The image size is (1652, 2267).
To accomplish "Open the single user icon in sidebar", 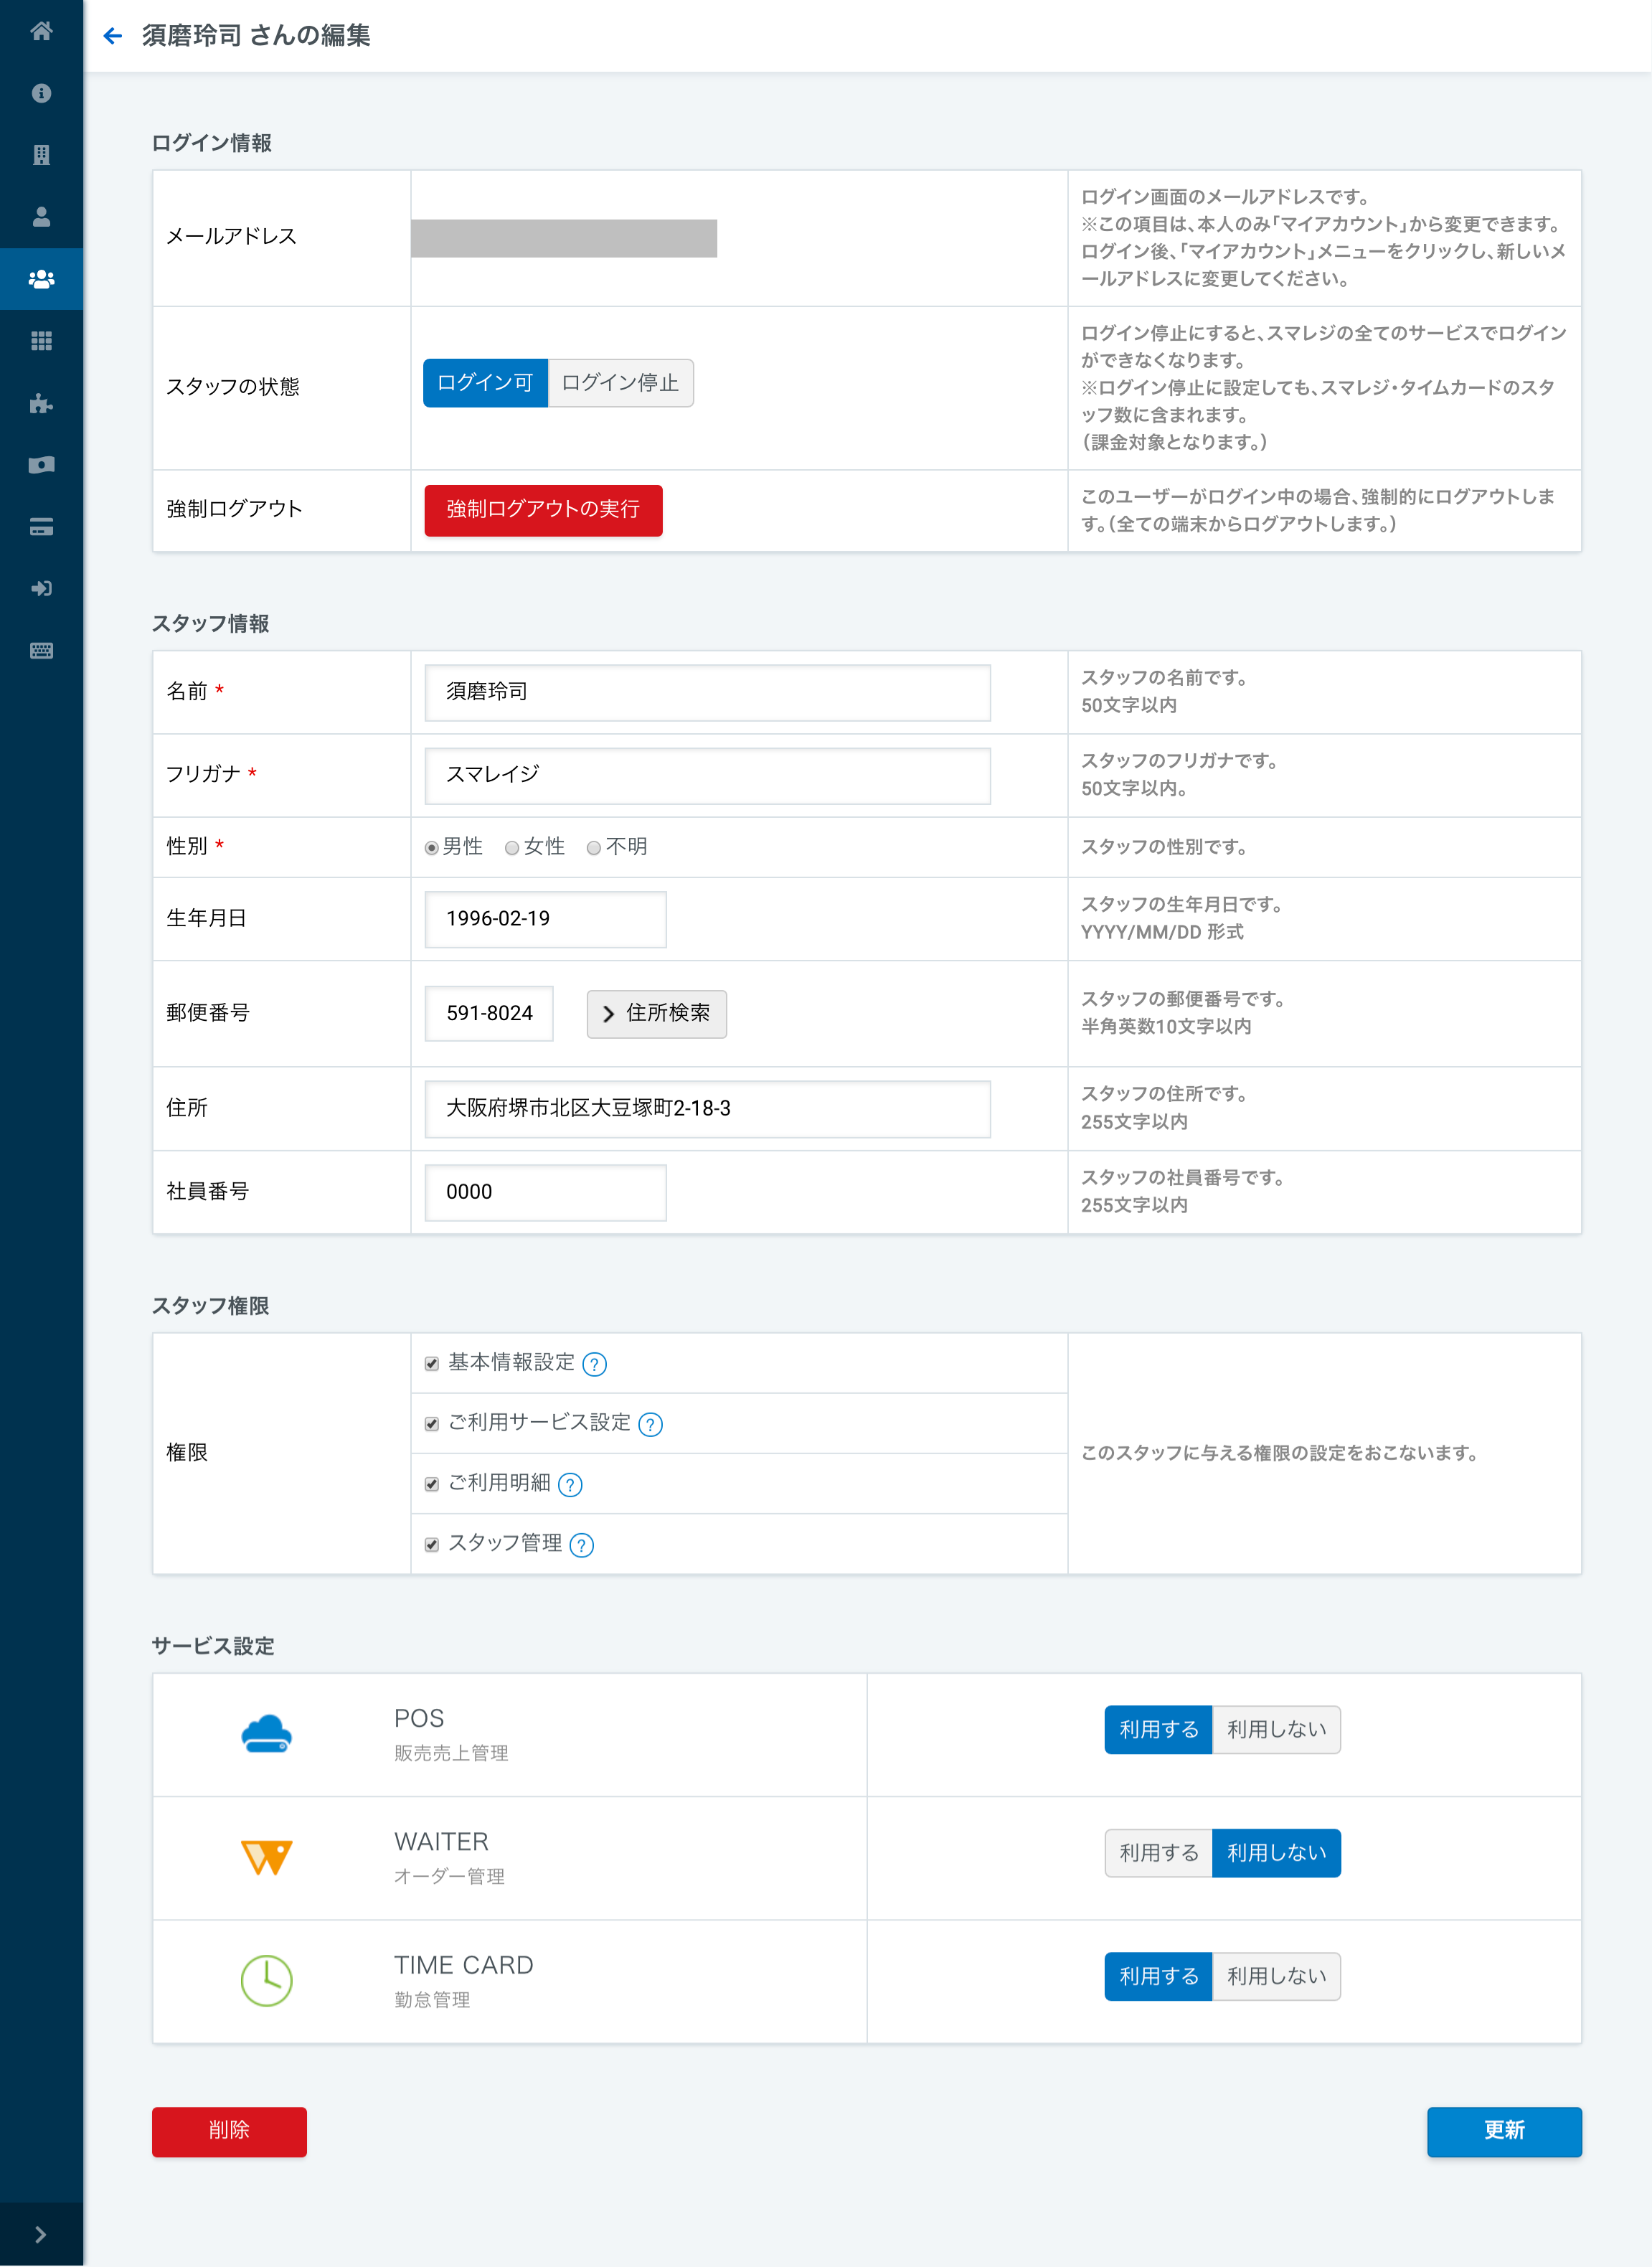I will click(x=41, y=217).
